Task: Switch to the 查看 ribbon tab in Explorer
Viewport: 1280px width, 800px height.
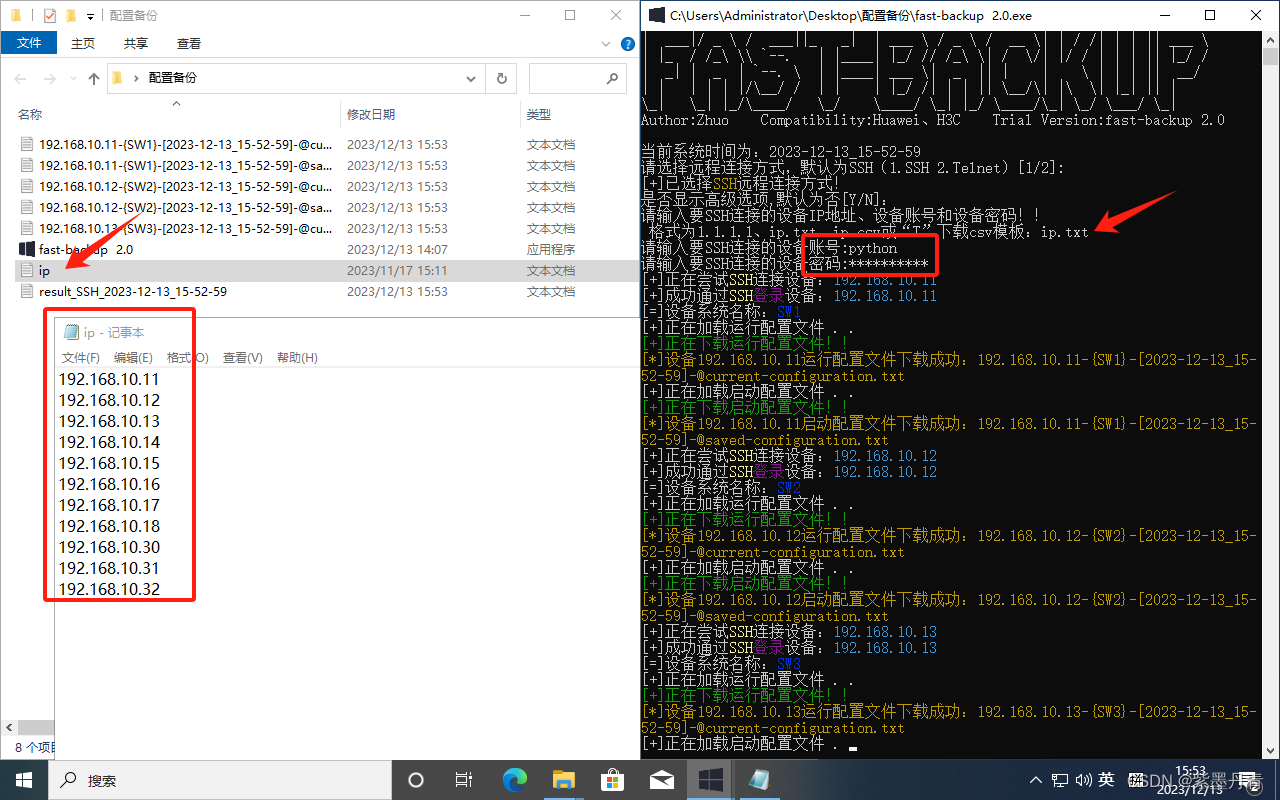Action: [x=189, y=43]
